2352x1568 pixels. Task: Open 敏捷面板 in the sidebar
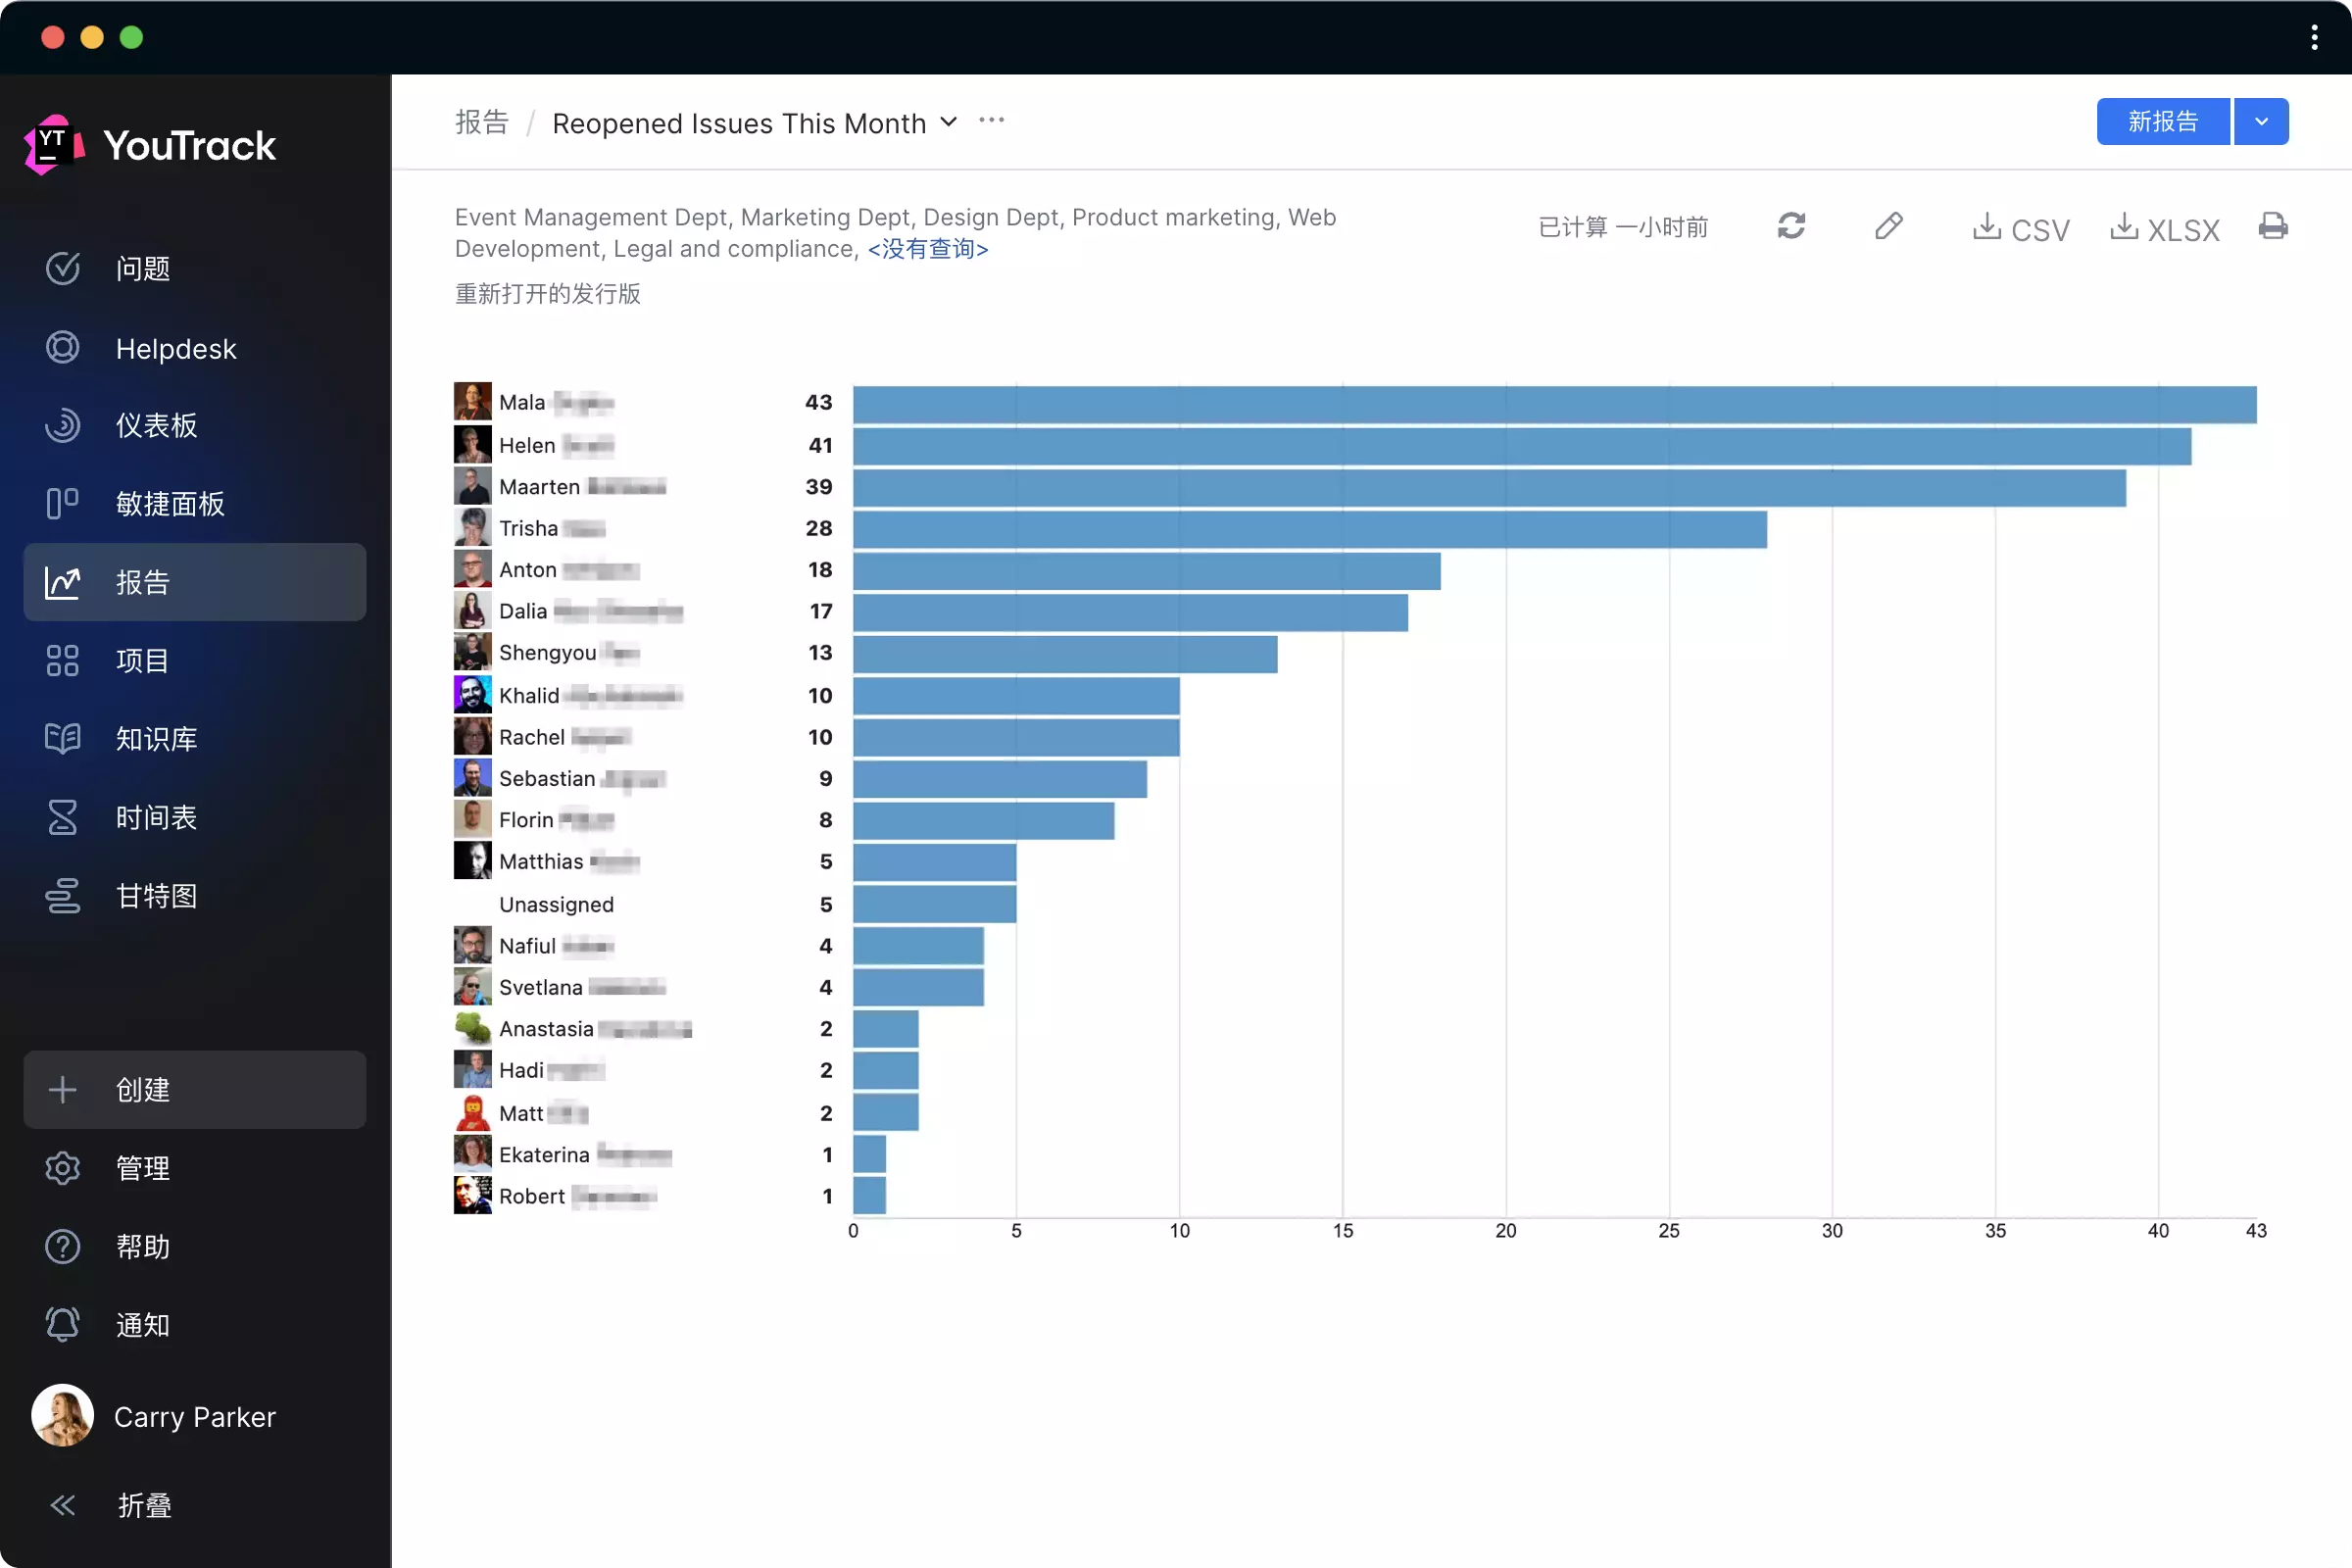[170, 503]
